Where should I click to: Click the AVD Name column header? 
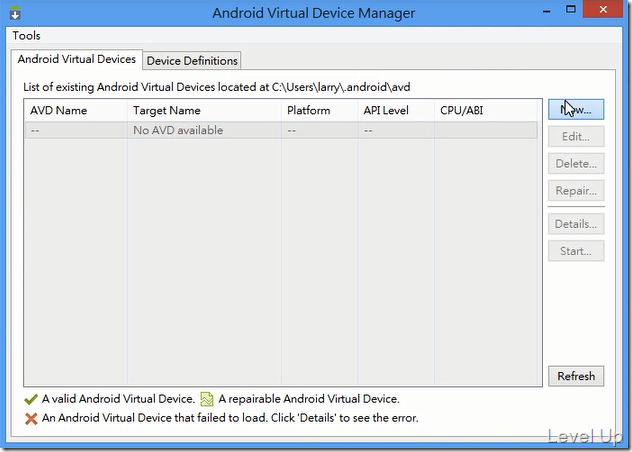[76, 110]
